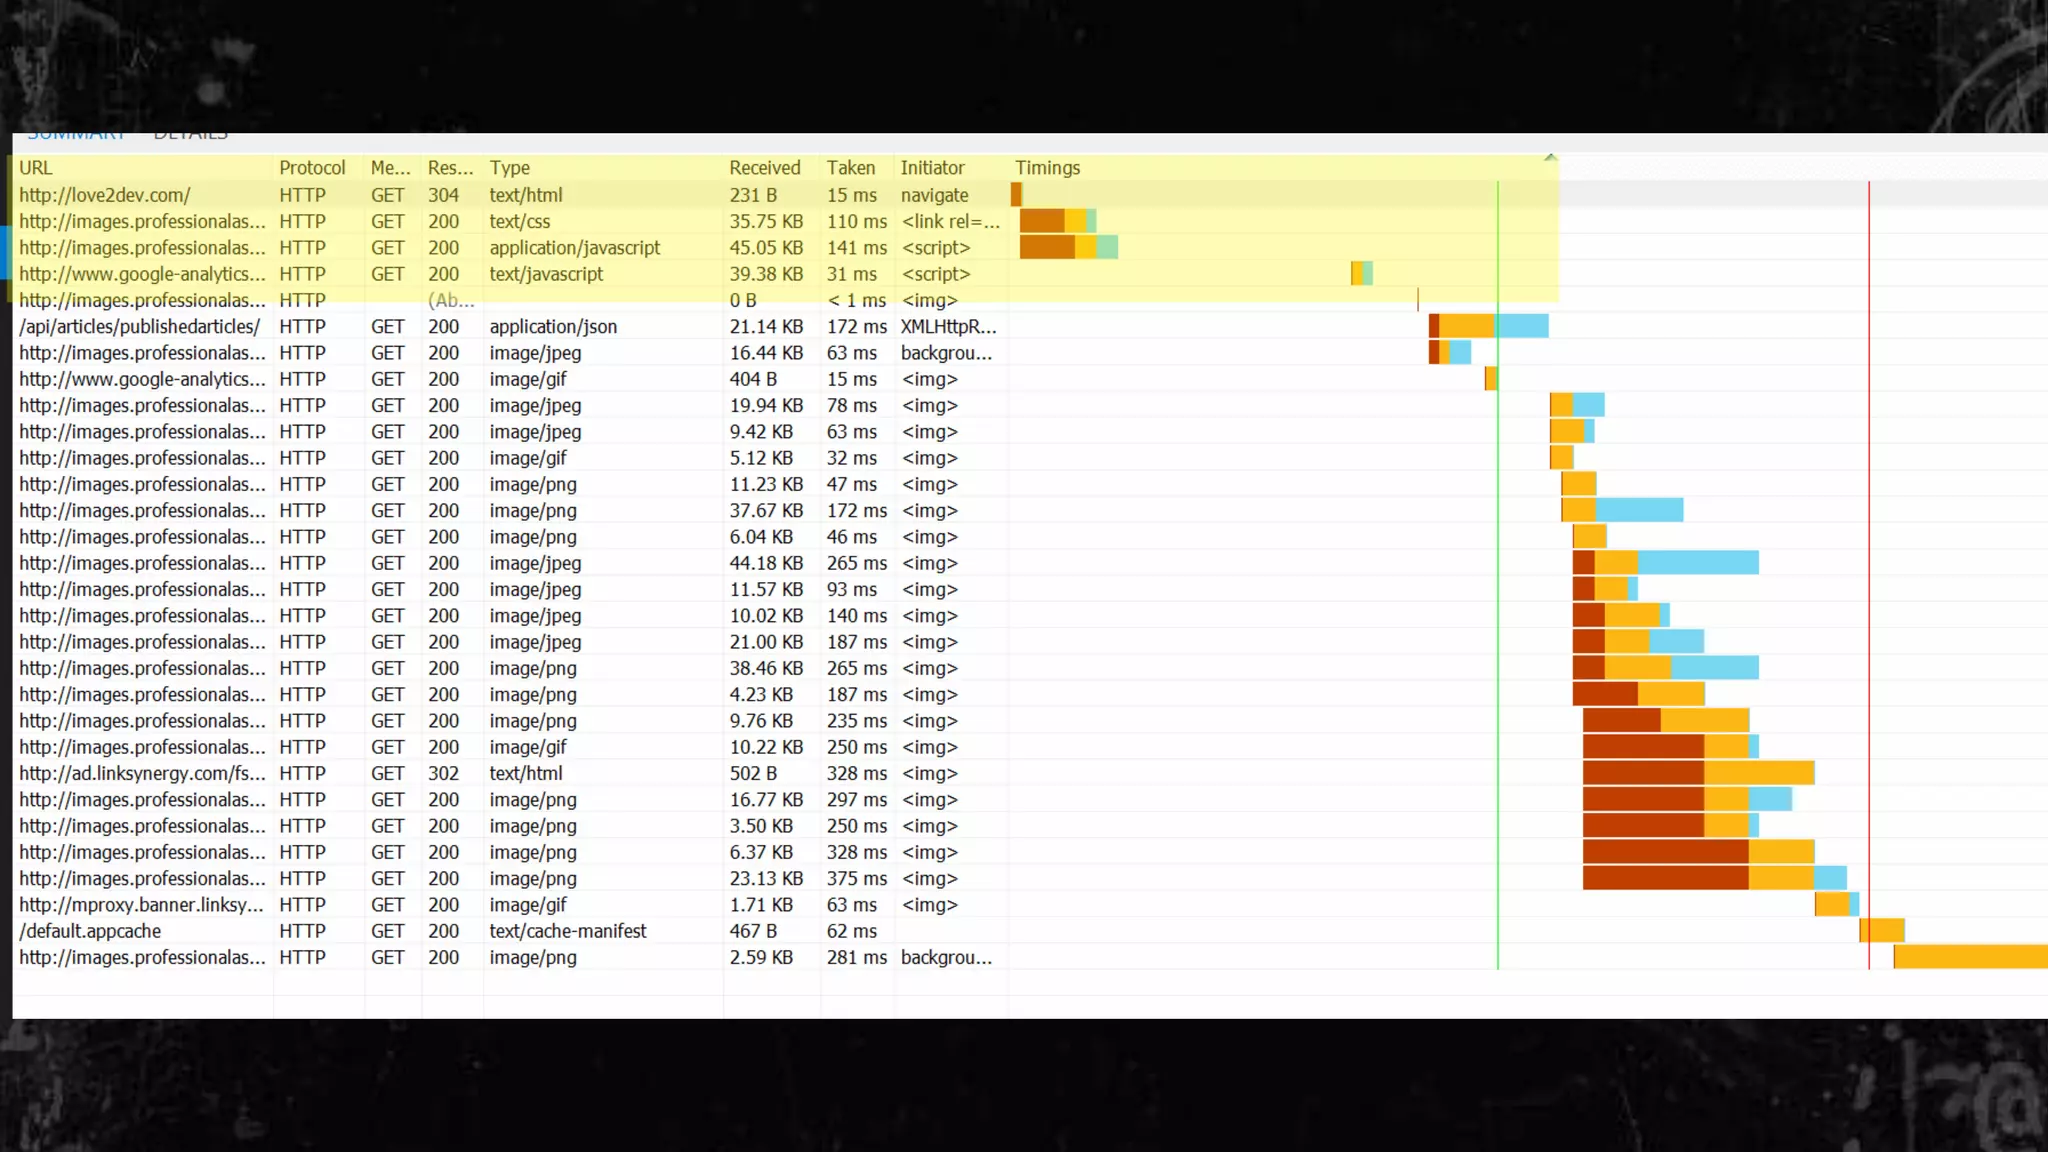Viewport: 2048px width, 1152px height.
Task: Sort by the Received size column
Action: [x=764, y=168]
